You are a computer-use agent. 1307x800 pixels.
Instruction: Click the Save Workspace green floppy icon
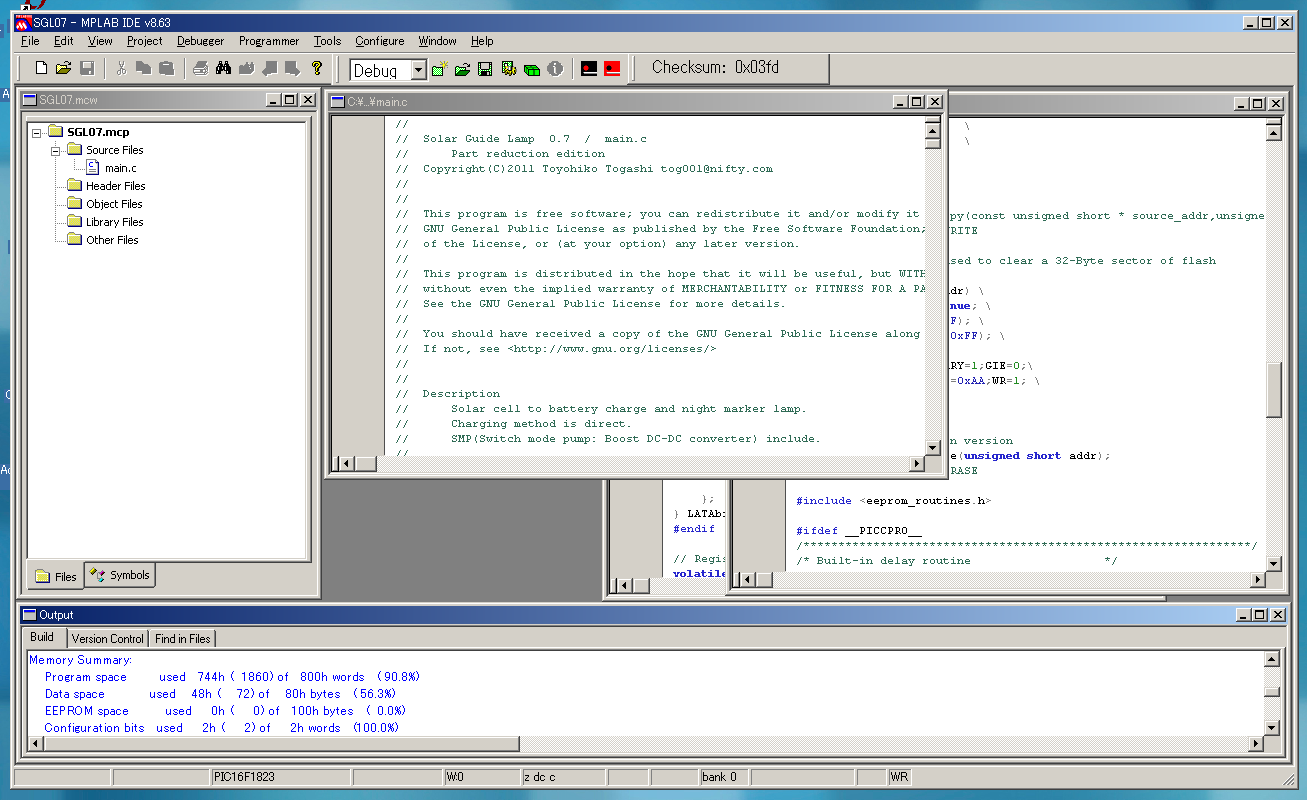485,69
